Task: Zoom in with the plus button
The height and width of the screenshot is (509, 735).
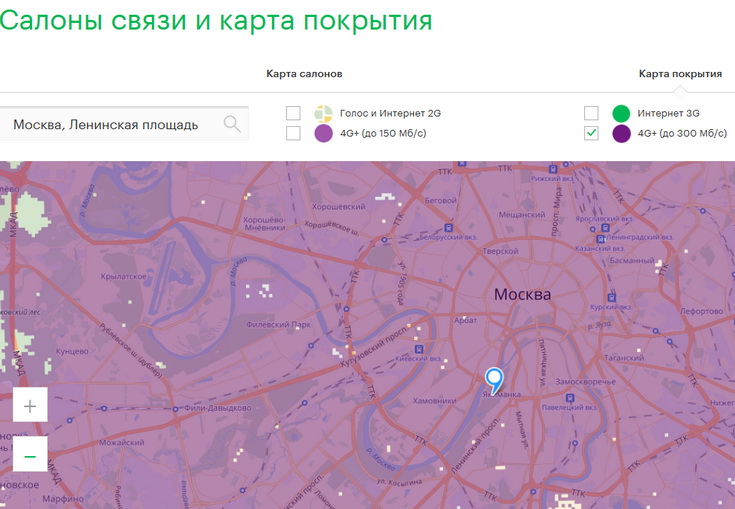Action: [x=30, y=406]
